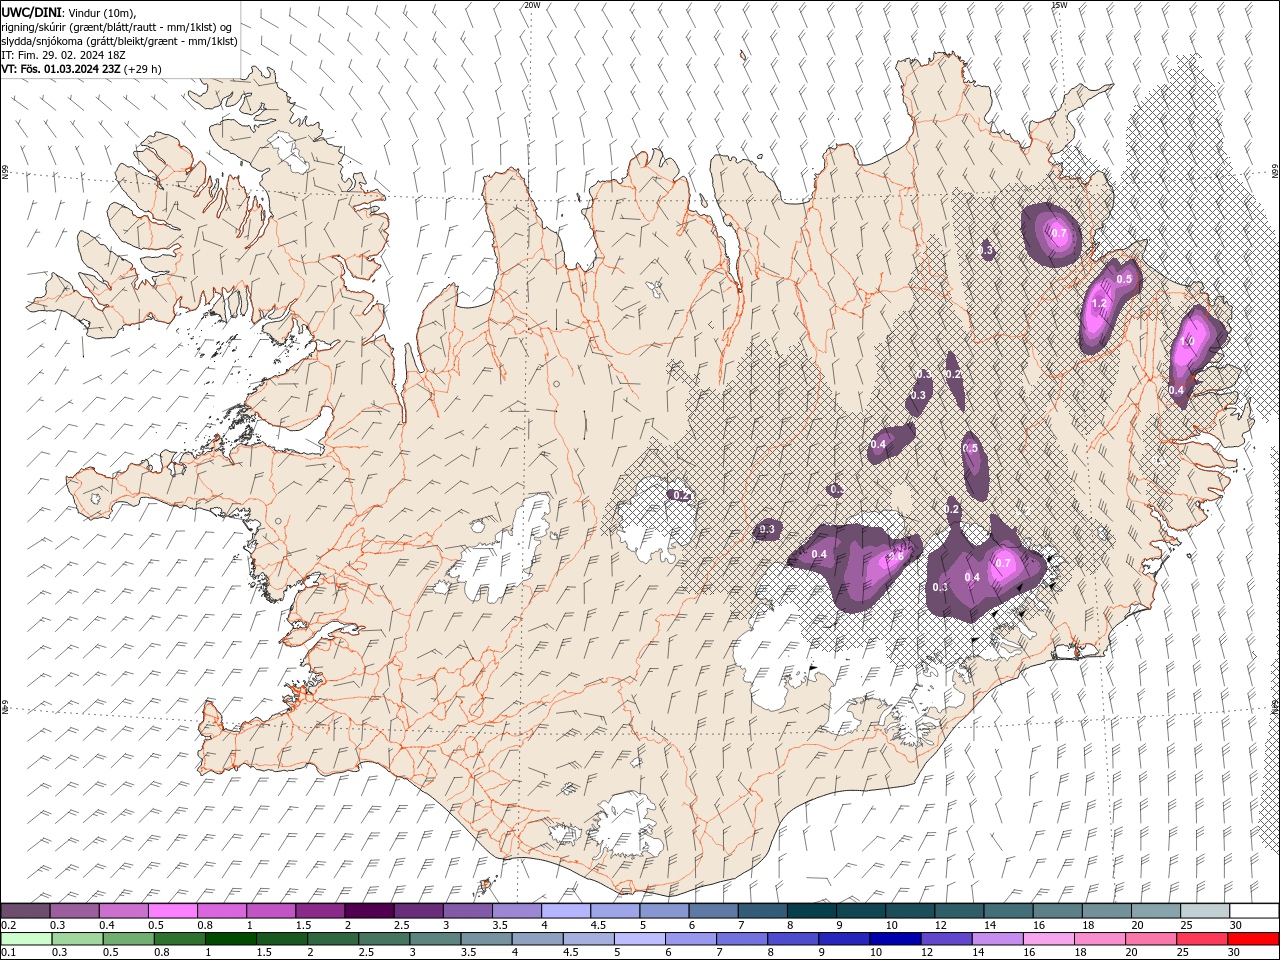
Task: Pick the deep navy blue 10 rain swatch
Action: click(895, 939)
